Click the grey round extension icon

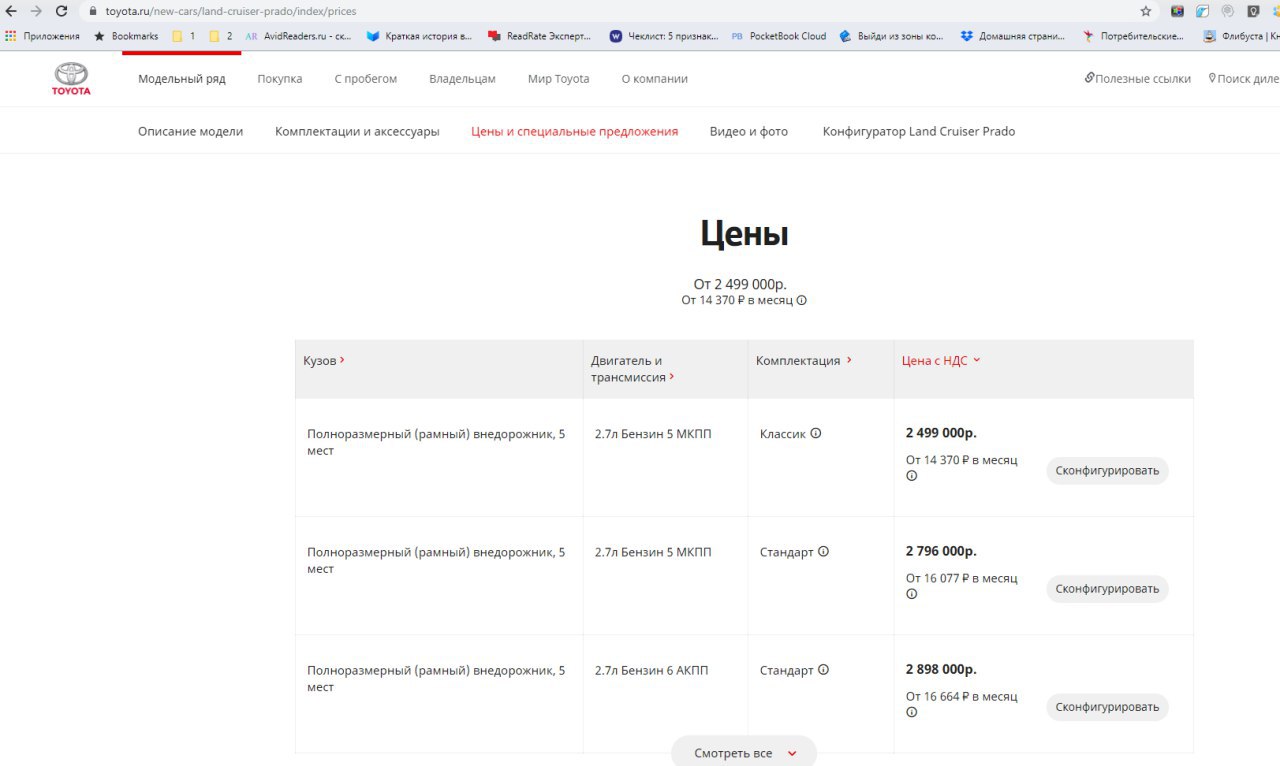1227,11
